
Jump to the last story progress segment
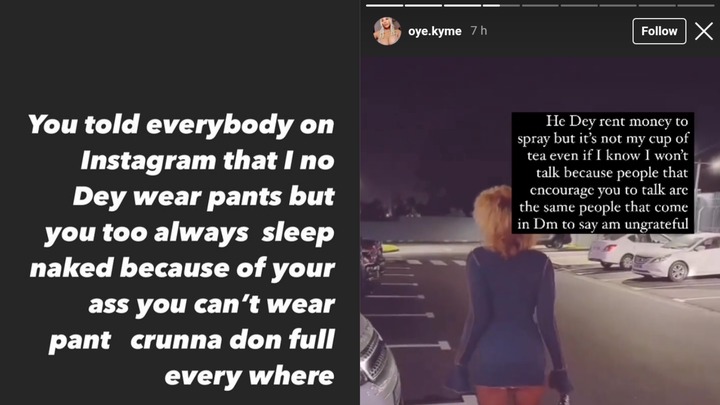point(696,6)
